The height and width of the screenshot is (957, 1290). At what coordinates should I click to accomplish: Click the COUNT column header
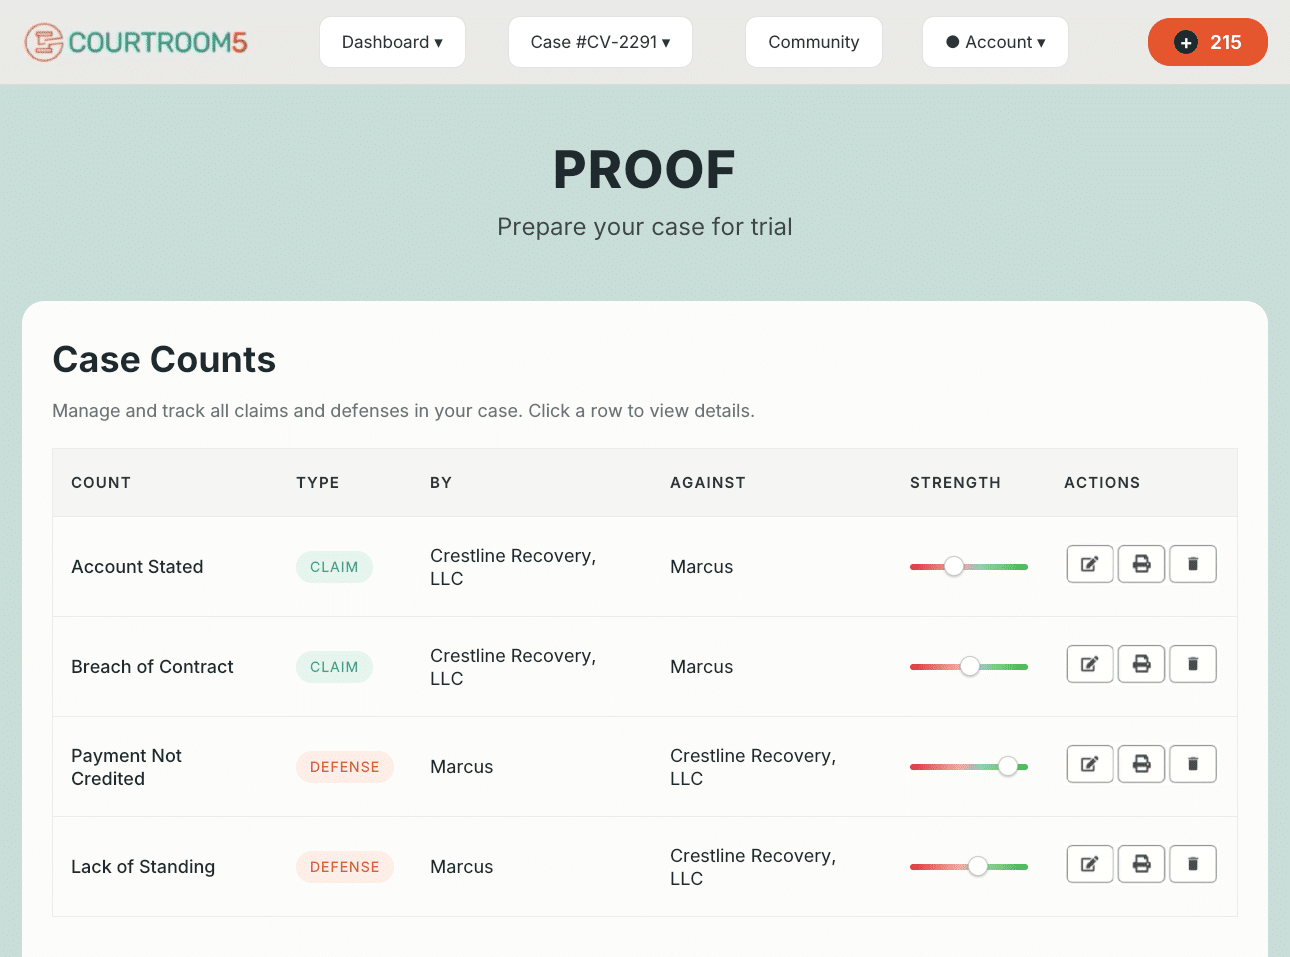point(101,483)
